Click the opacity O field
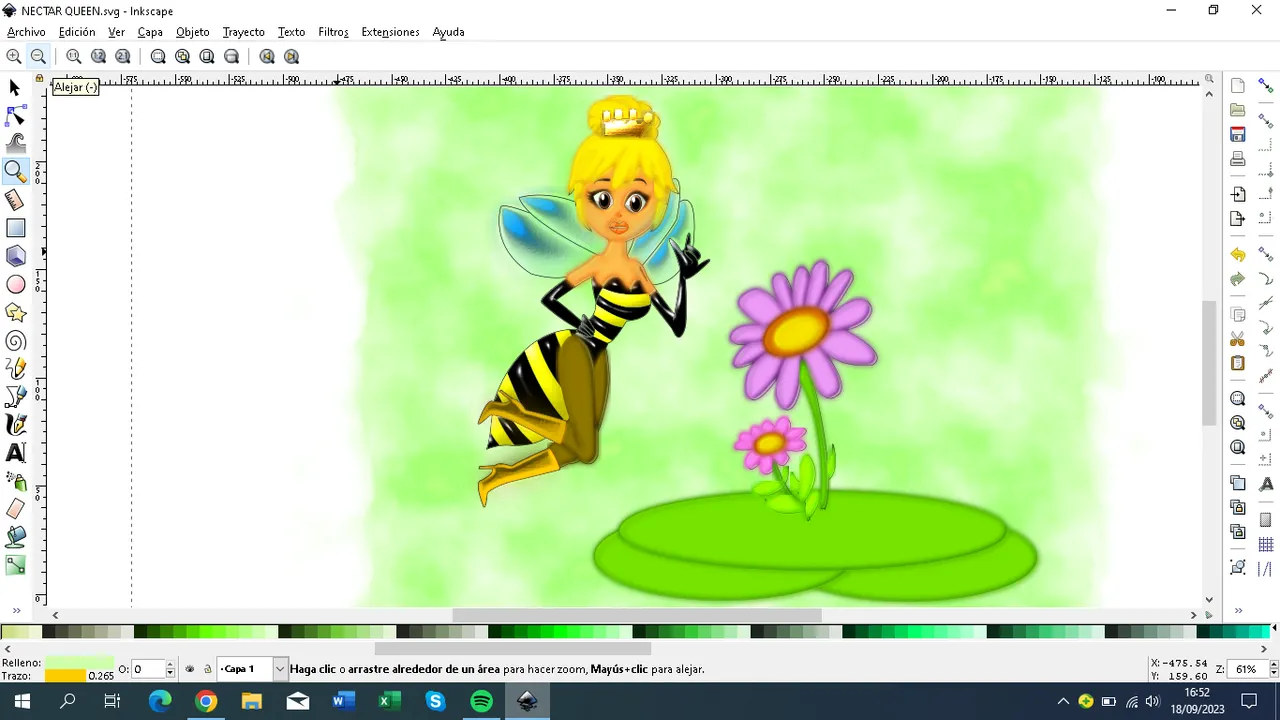 (x=146, y=669)
